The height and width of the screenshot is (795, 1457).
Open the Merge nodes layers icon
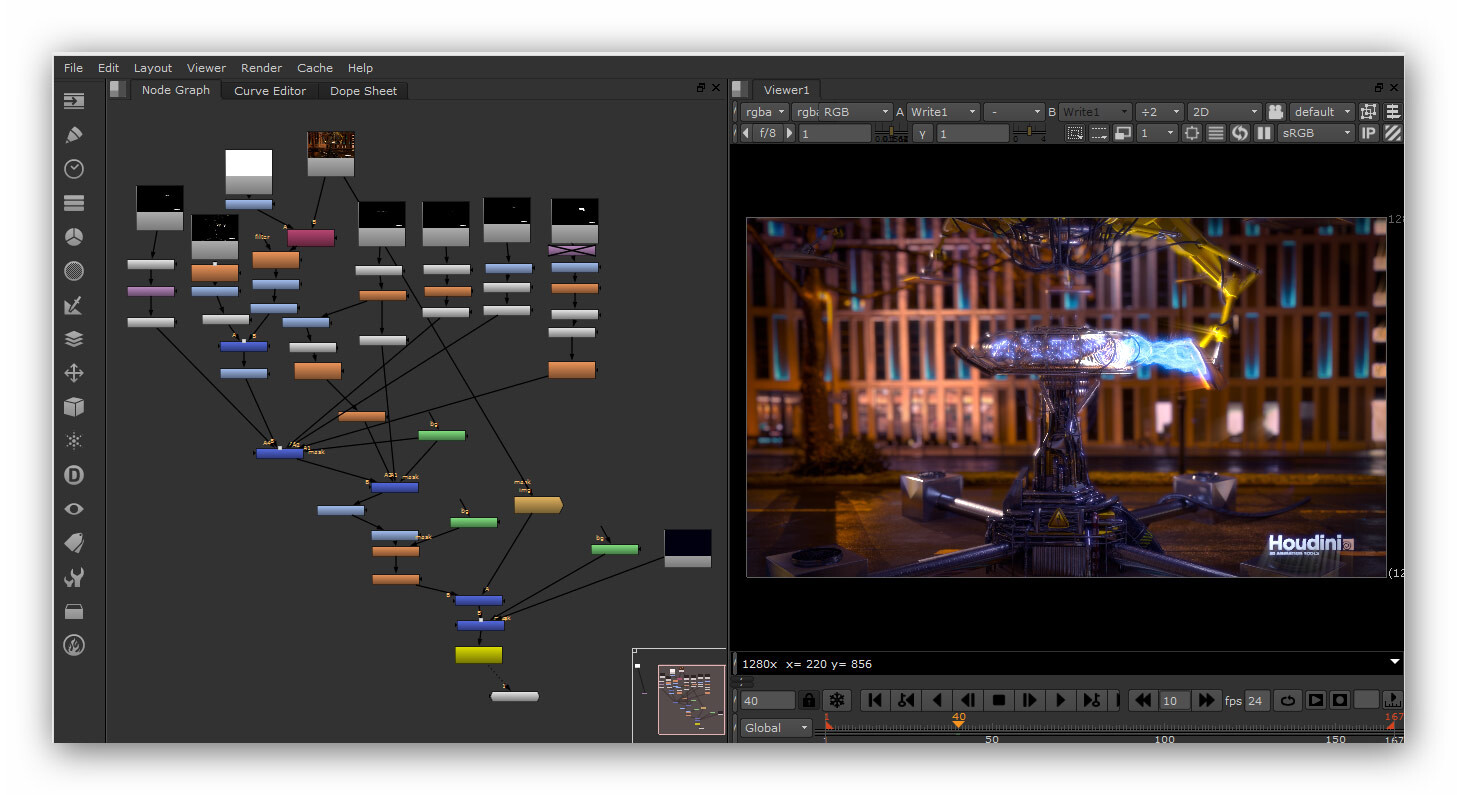click(x=73, y=339)
